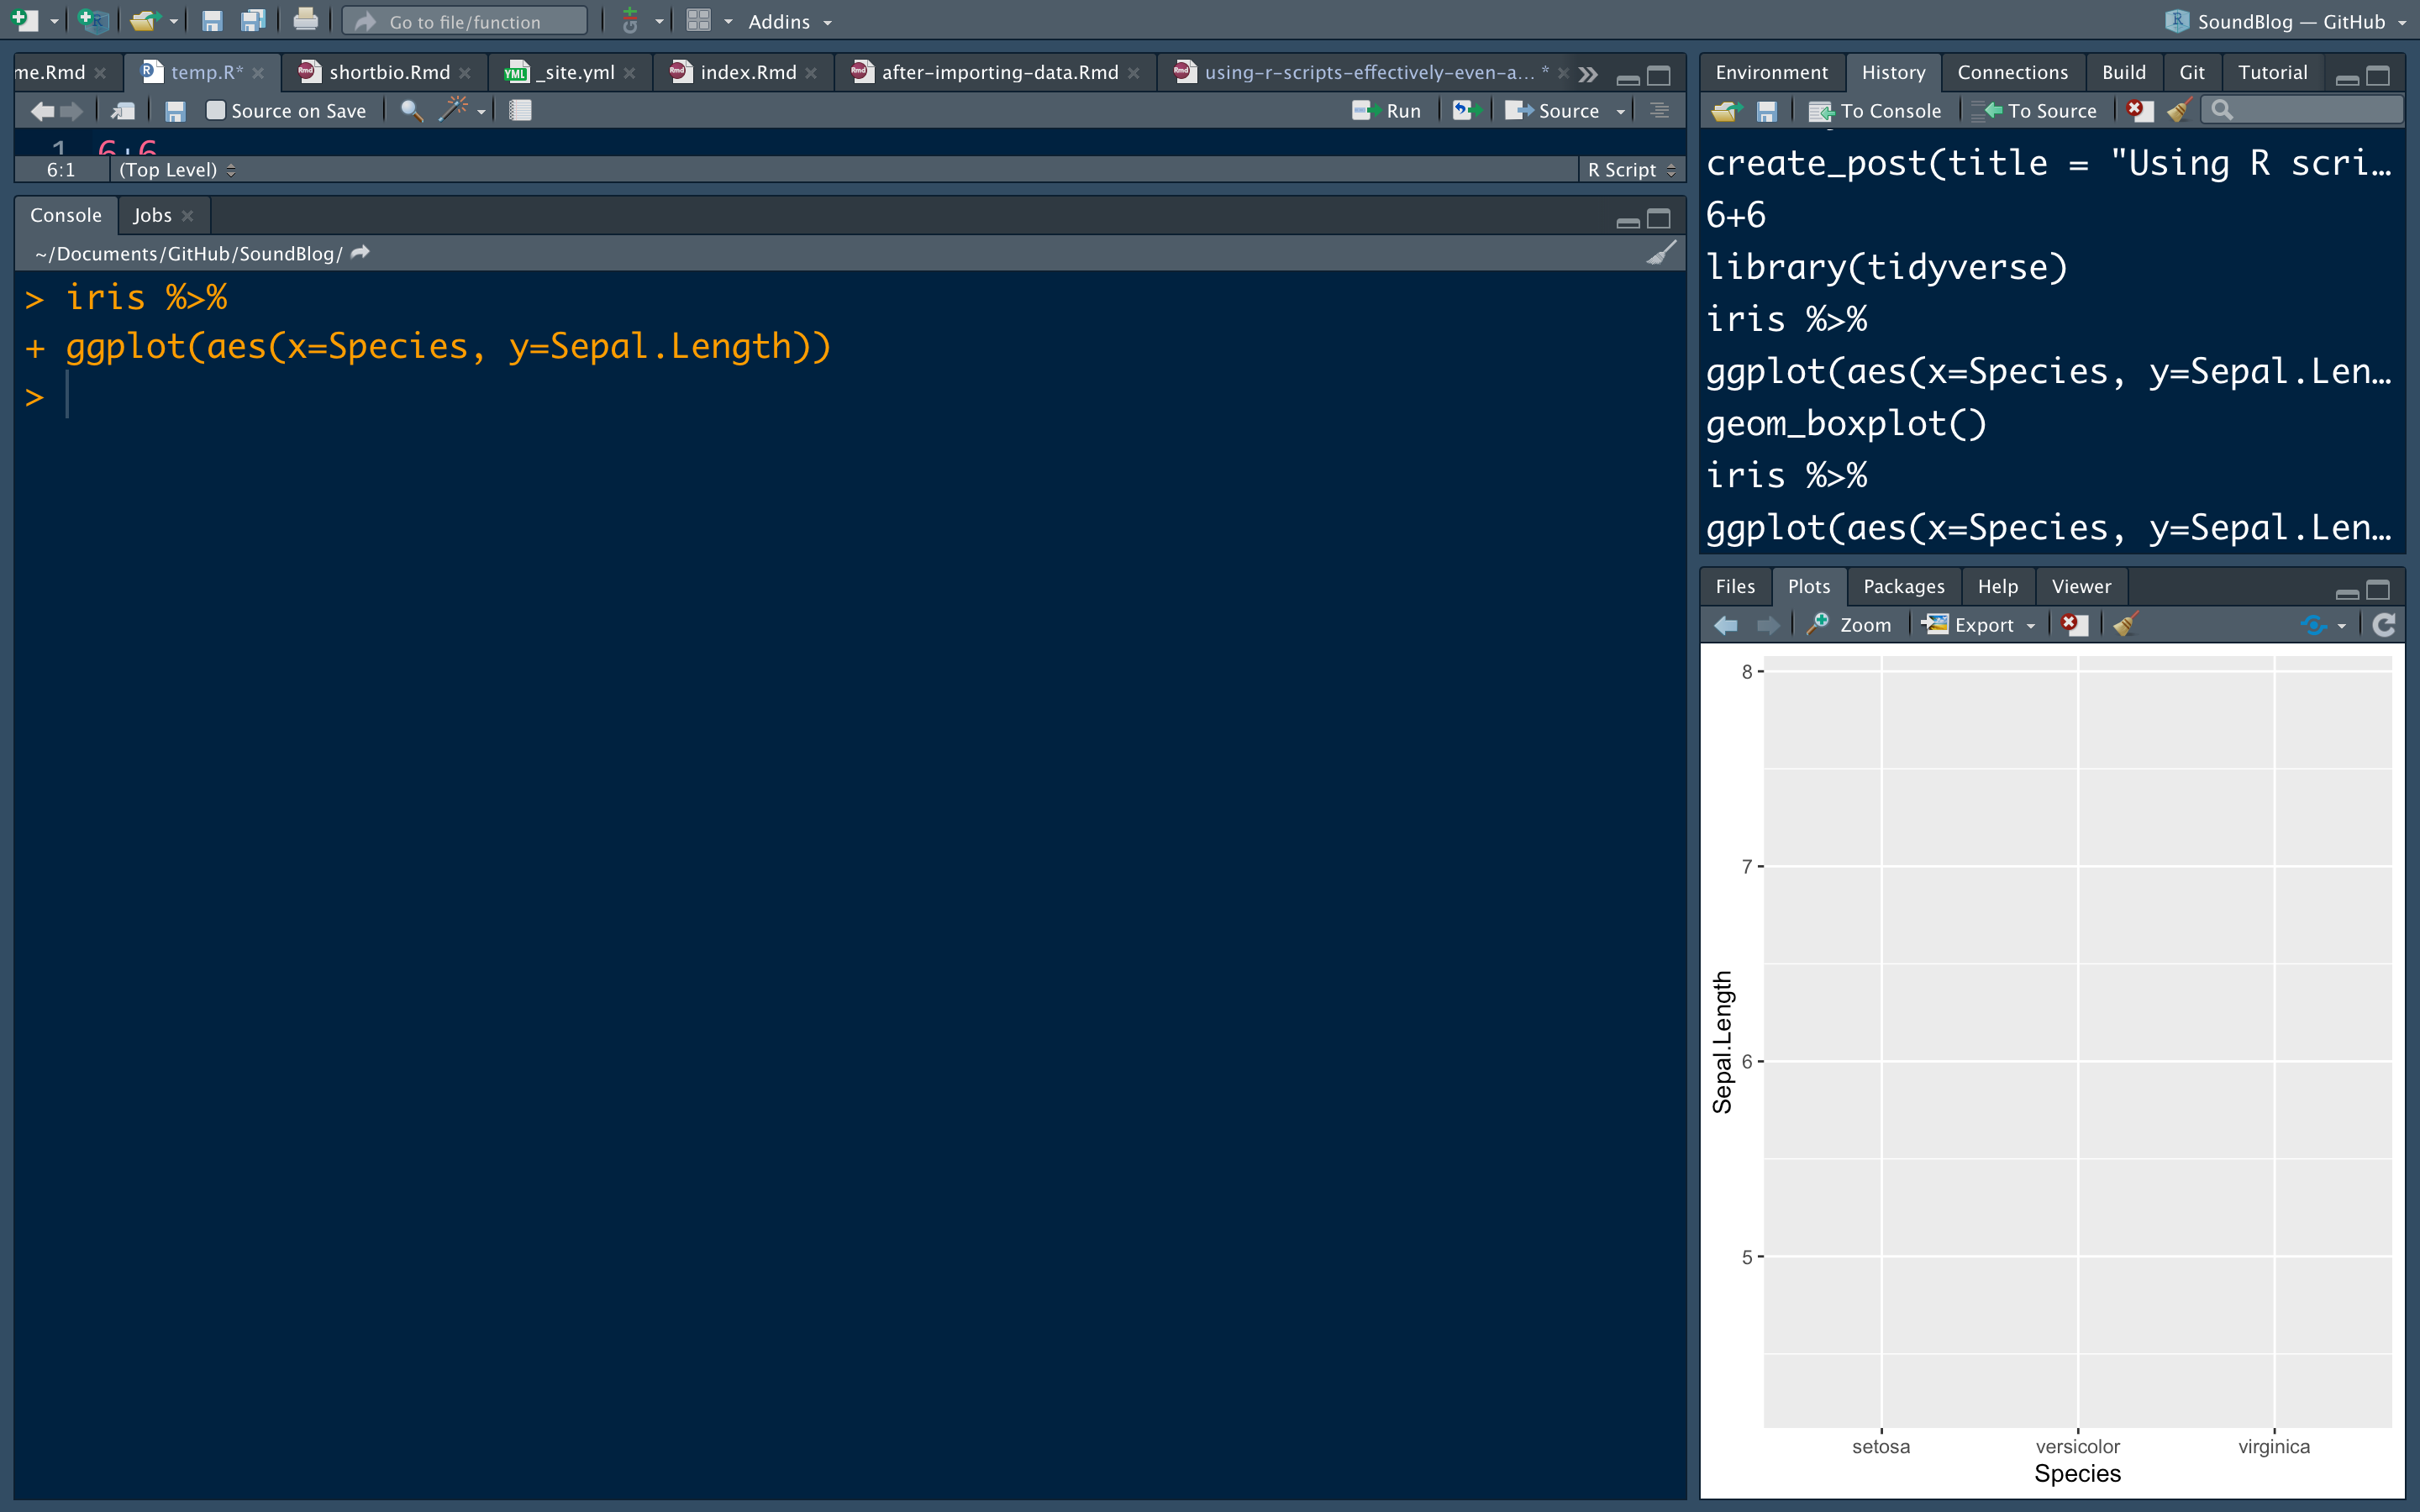Clear the console with broom icon

[1661, 253]
